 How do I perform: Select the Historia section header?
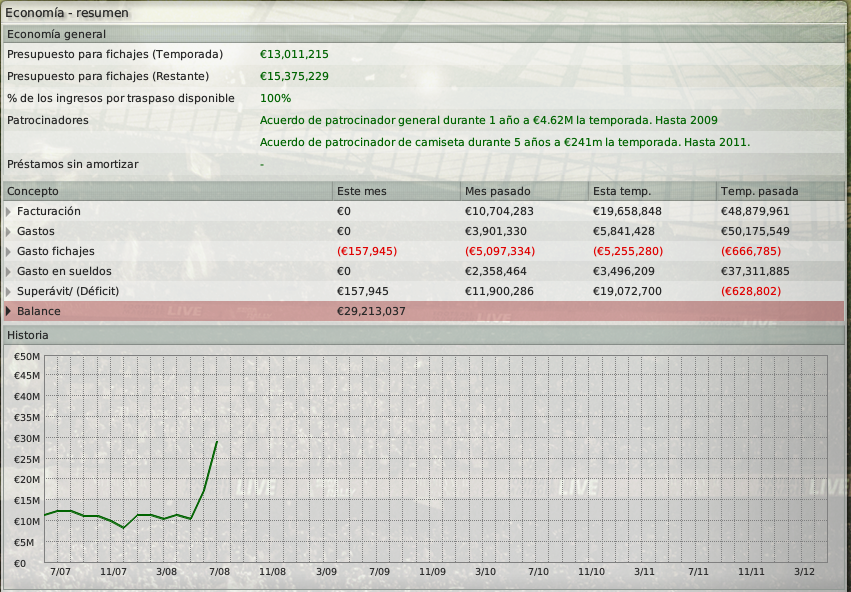tap(424, 335)
